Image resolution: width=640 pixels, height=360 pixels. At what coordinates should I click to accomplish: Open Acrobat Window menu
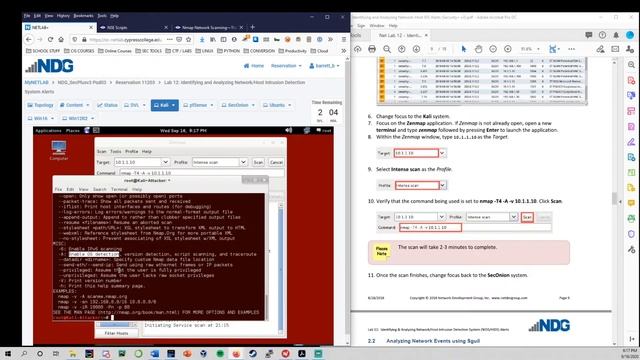tap(376, 25)
